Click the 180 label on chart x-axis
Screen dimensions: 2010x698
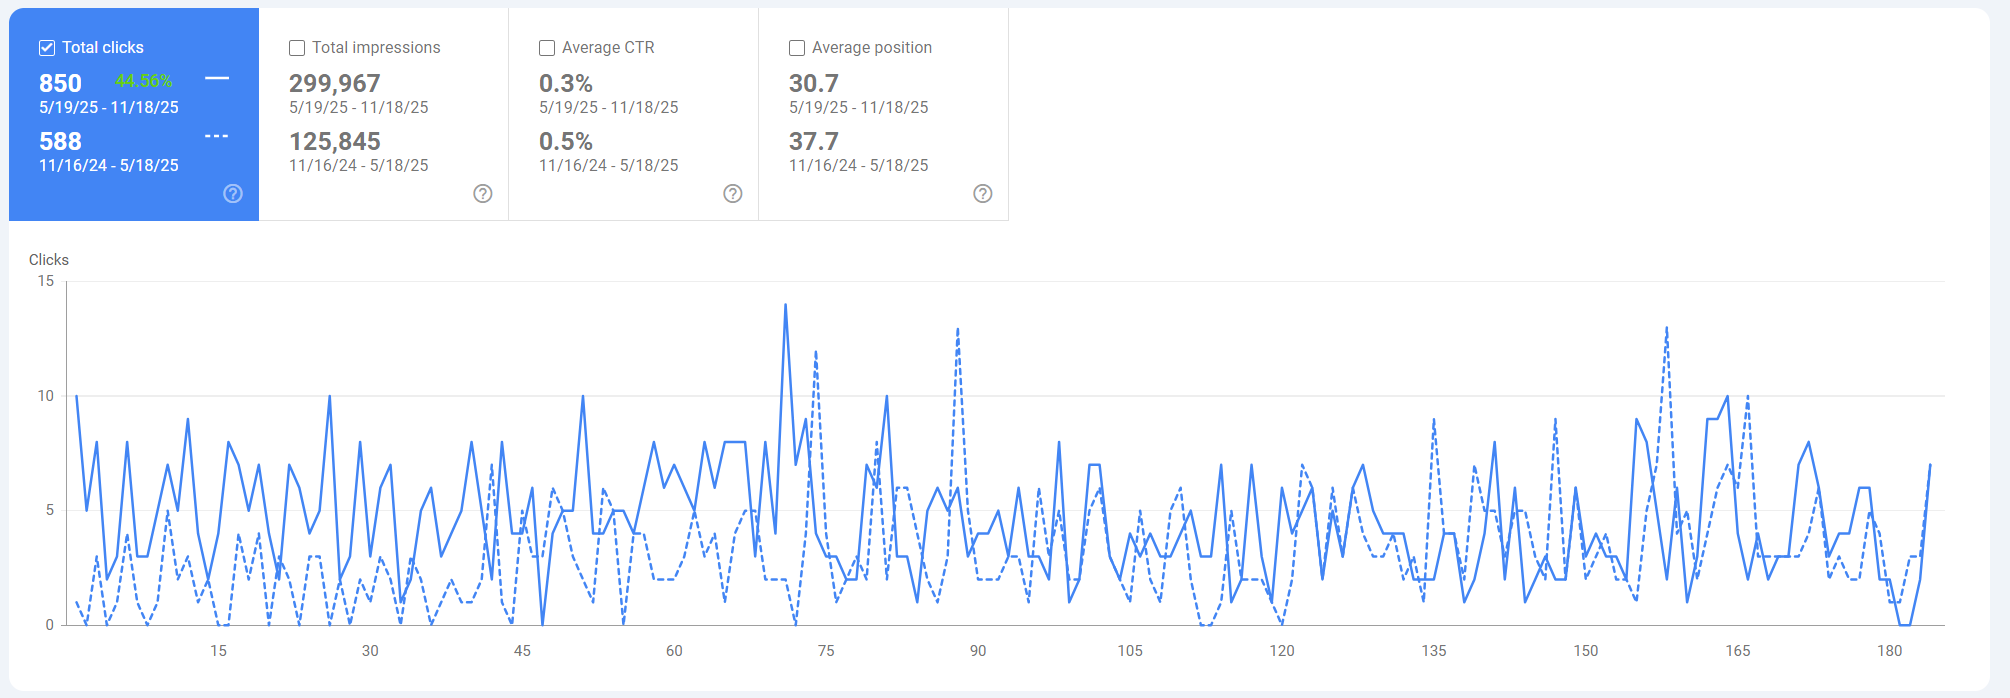[x=1889, y=651]
